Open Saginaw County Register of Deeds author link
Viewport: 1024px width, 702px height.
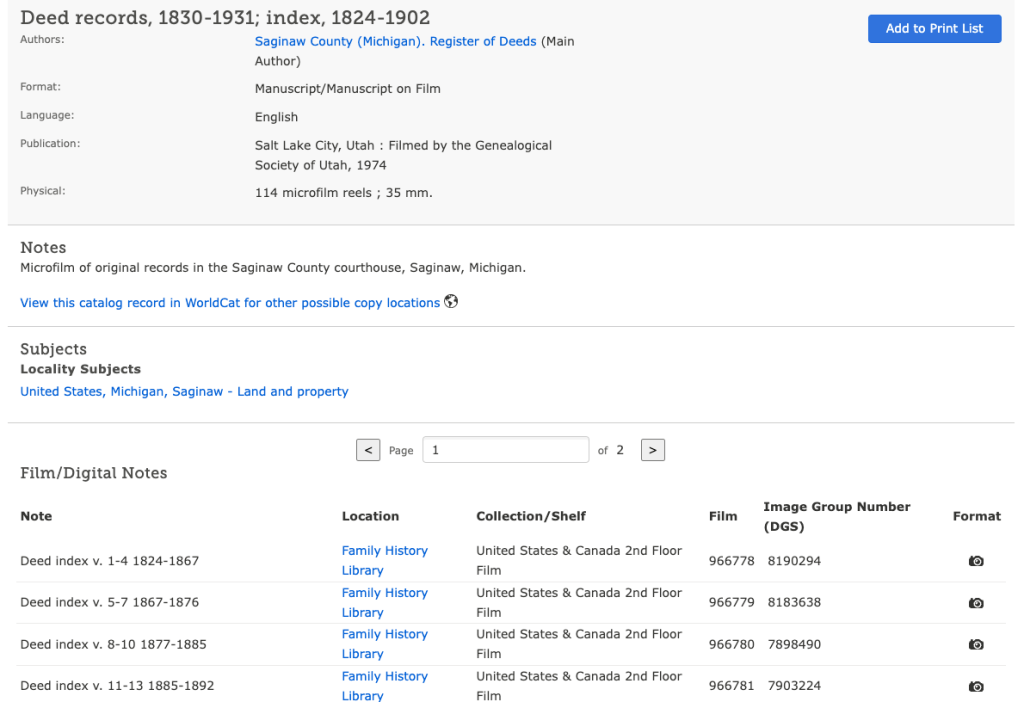[x=395, y=42]
